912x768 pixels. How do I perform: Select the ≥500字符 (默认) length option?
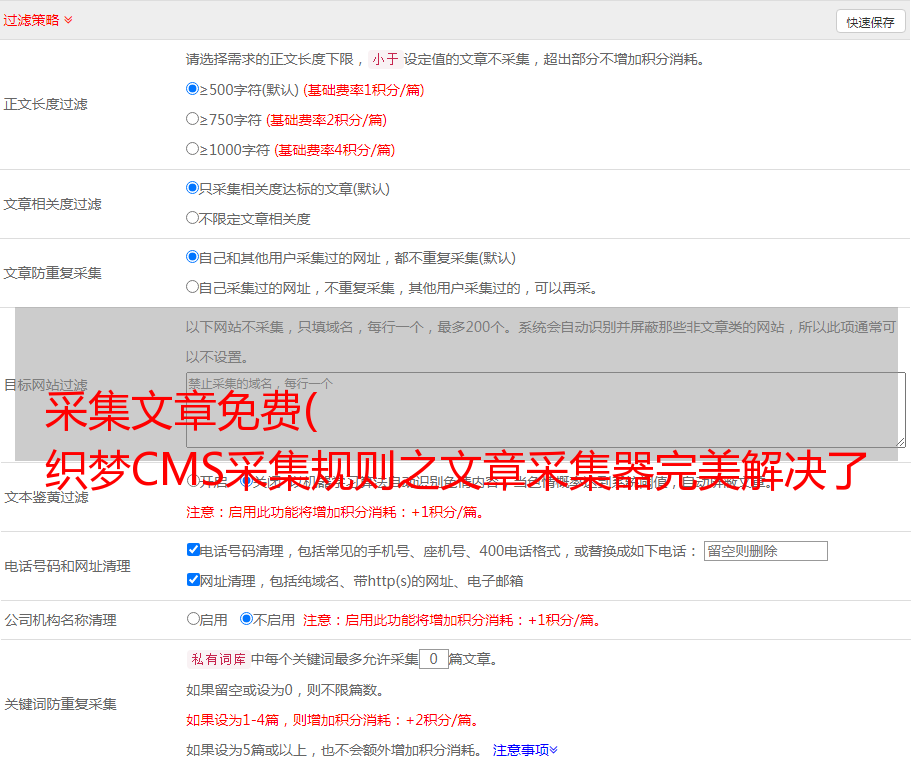click(x=193, y=88)
